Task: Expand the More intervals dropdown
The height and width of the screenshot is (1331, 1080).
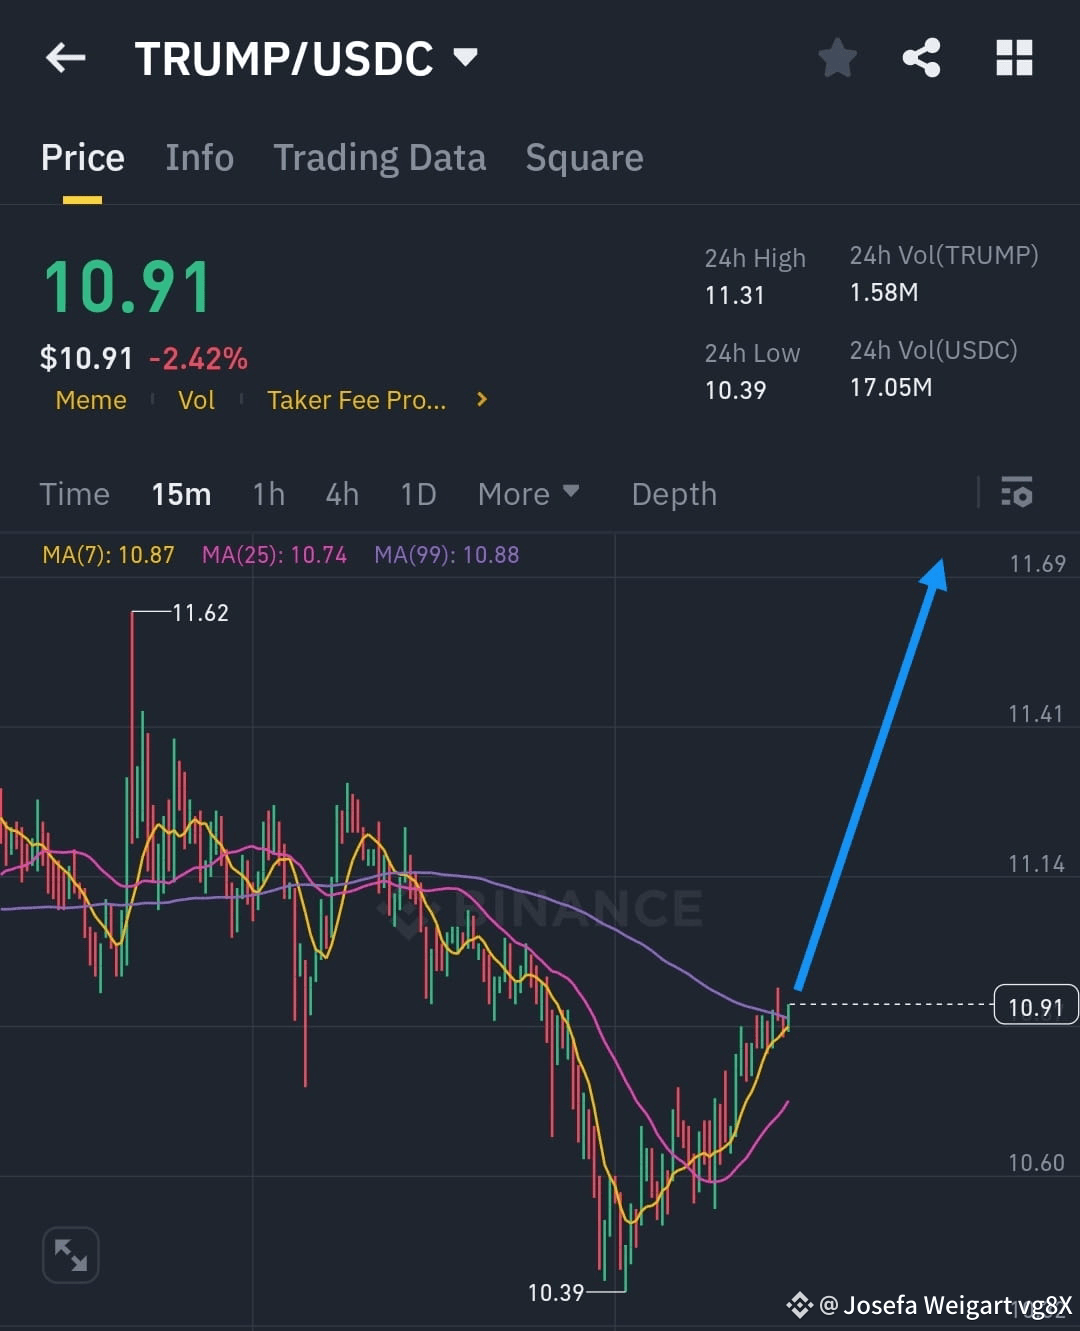Action: pos(529,493)
